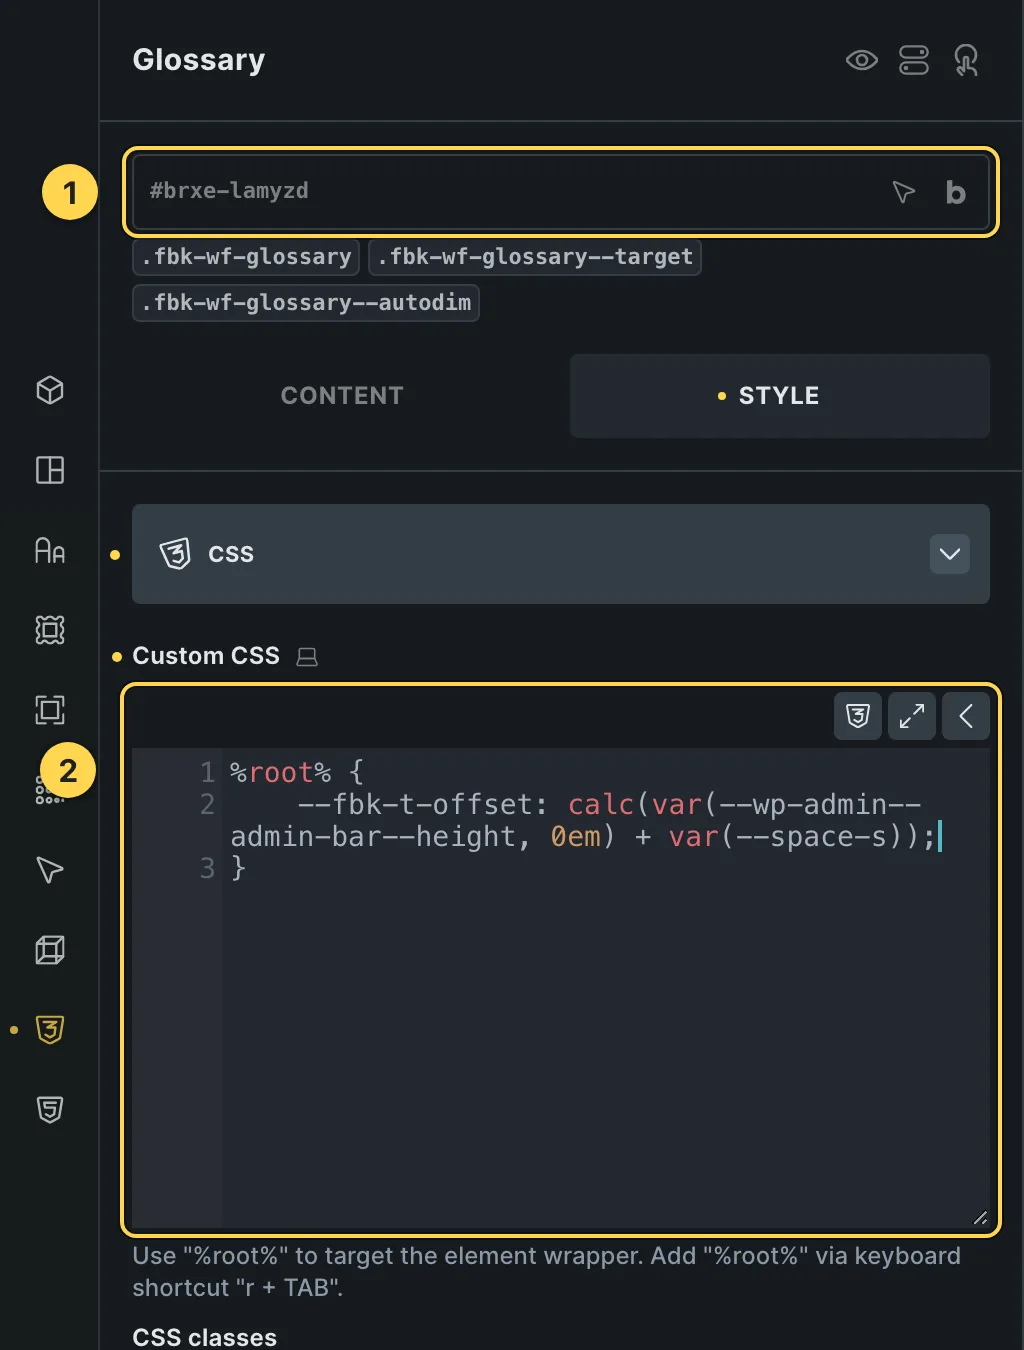
Task: Open the cube icon in left sidebar
Action: [x=50, y=390]
